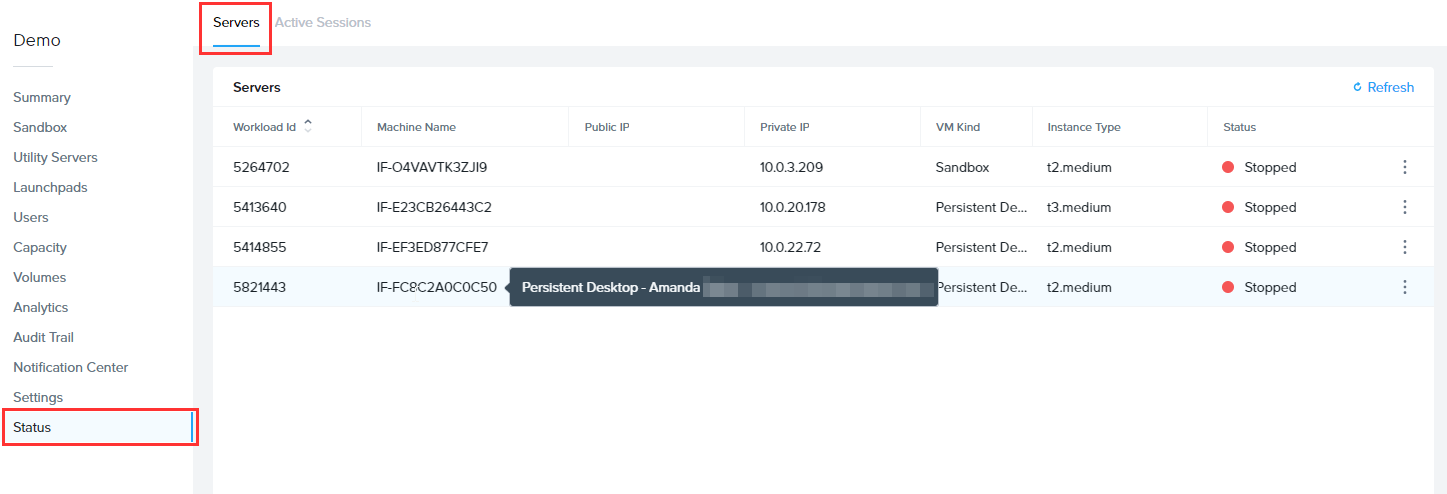1447x494 pixels.
Task: Open Summary in the sidebar
Action: (x=42, y=97)
